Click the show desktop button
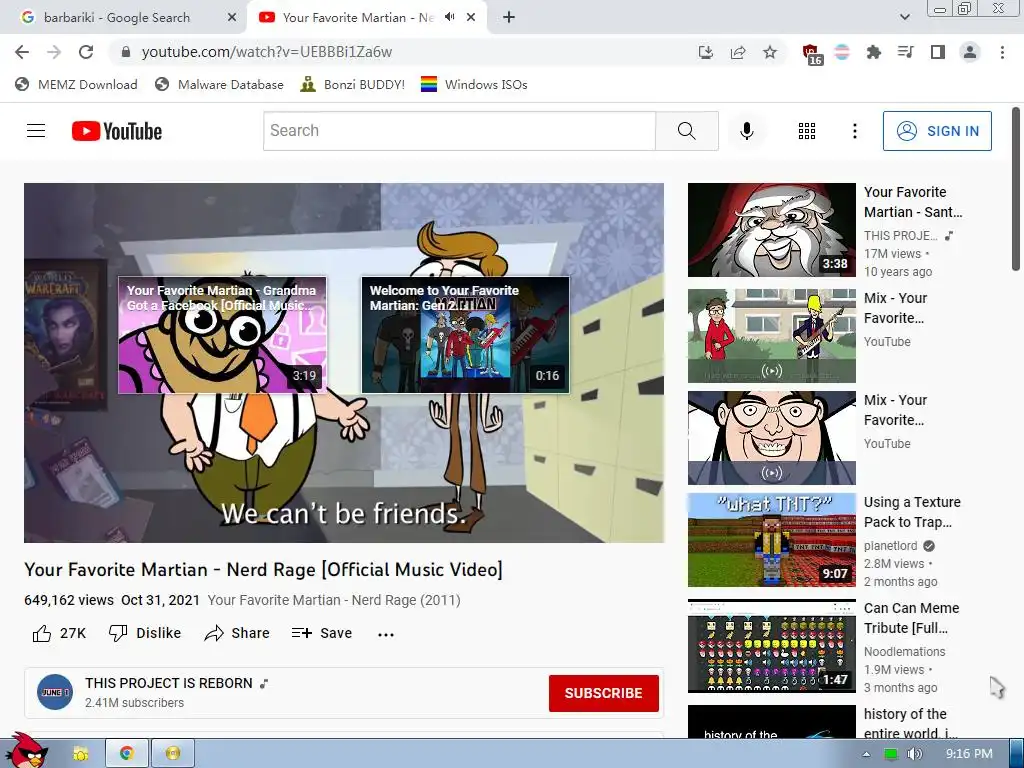Image resolution: width=1024 pixels, height=768 pixels. point(1016,754)
